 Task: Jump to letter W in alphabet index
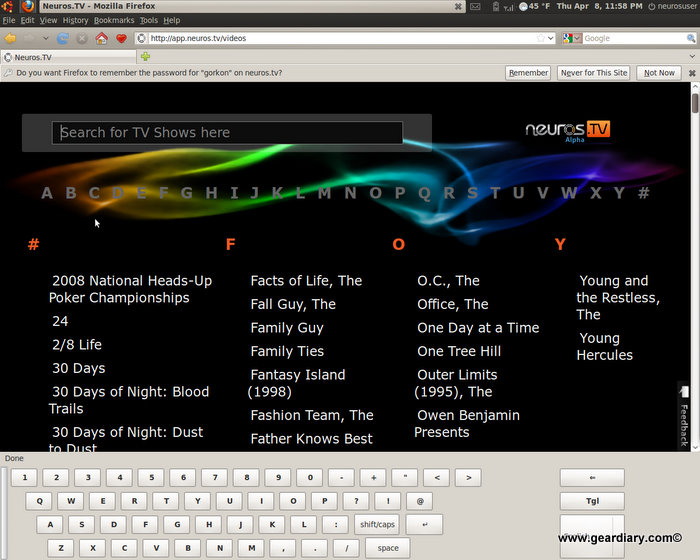click(569, 193)
